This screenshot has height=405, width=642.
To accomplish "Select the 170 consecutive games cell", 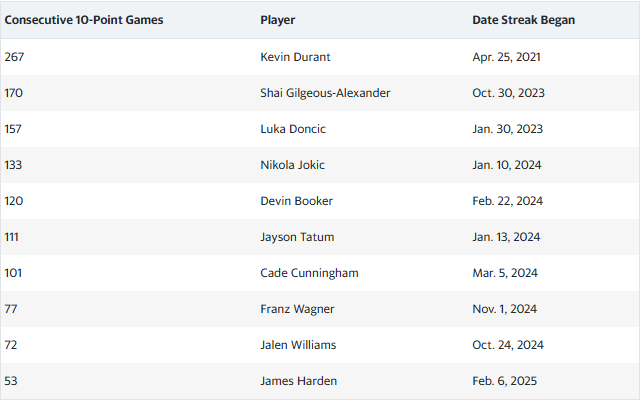I will [x=14, y=93].
